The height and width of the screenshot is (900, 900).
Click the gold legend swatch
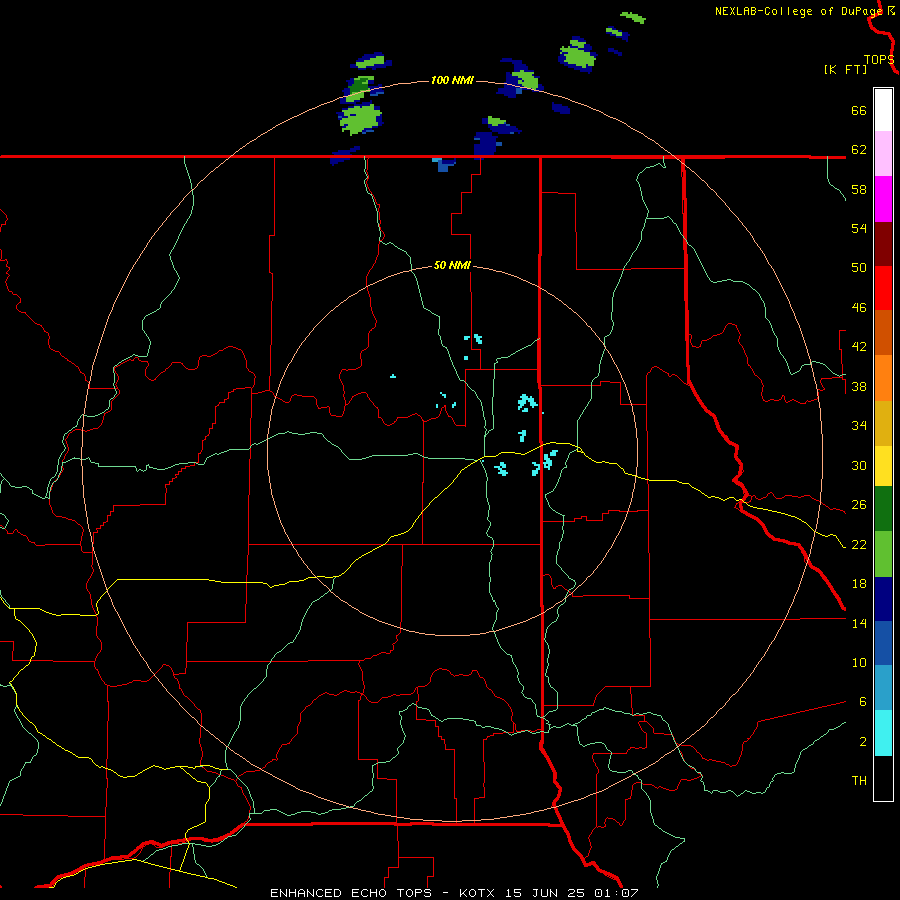(x=883, y=423)
